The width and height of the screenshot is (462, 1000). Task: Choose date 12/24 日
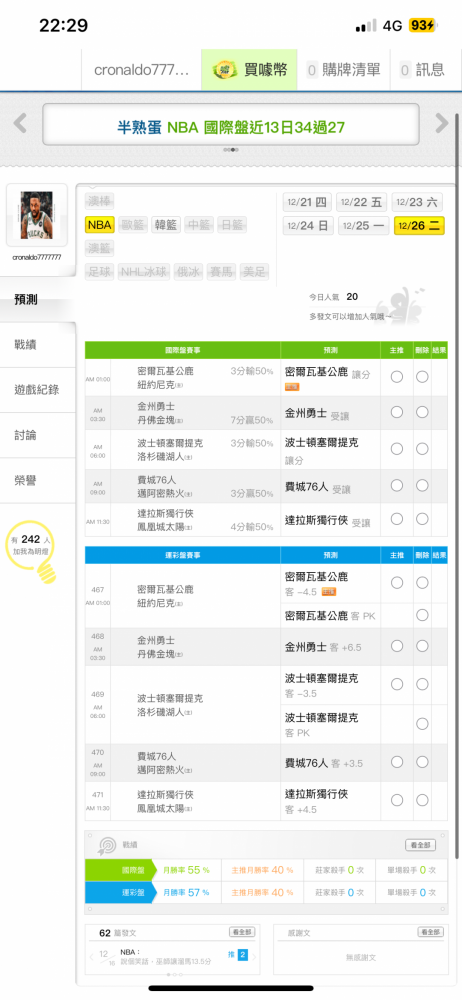(x=308, y=225)
